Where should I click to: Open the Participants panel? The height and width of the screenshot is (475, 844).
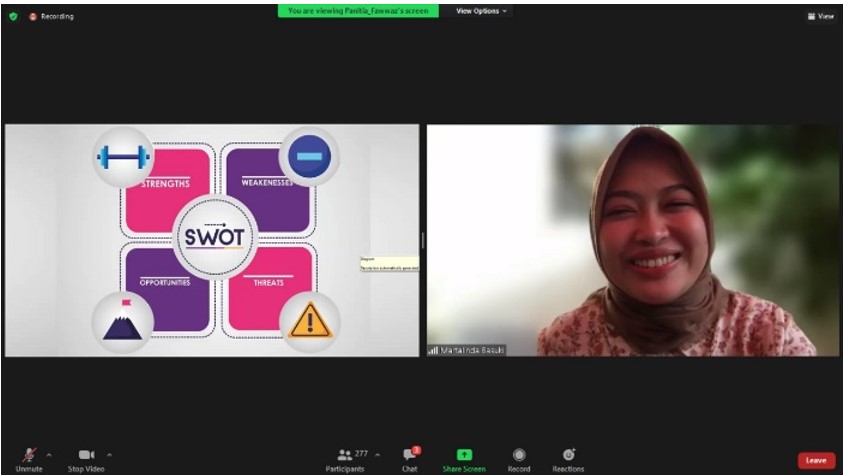(345, 454)
